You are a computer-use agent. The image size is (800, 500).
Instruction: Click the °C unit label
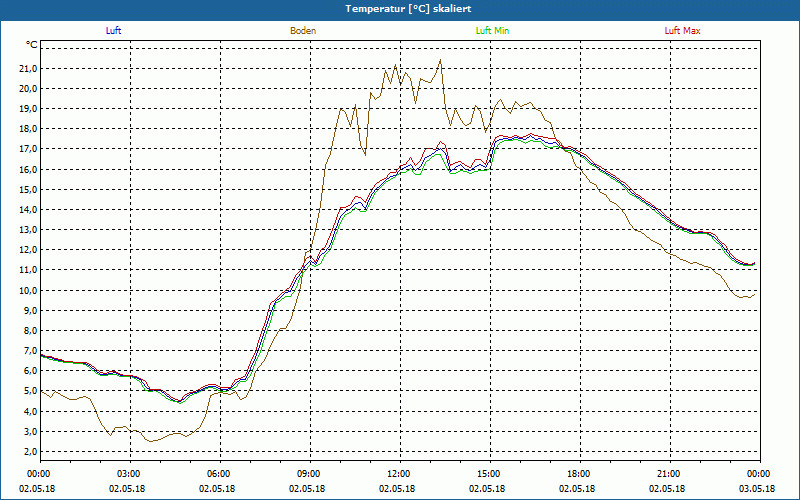tap(32, 45)
